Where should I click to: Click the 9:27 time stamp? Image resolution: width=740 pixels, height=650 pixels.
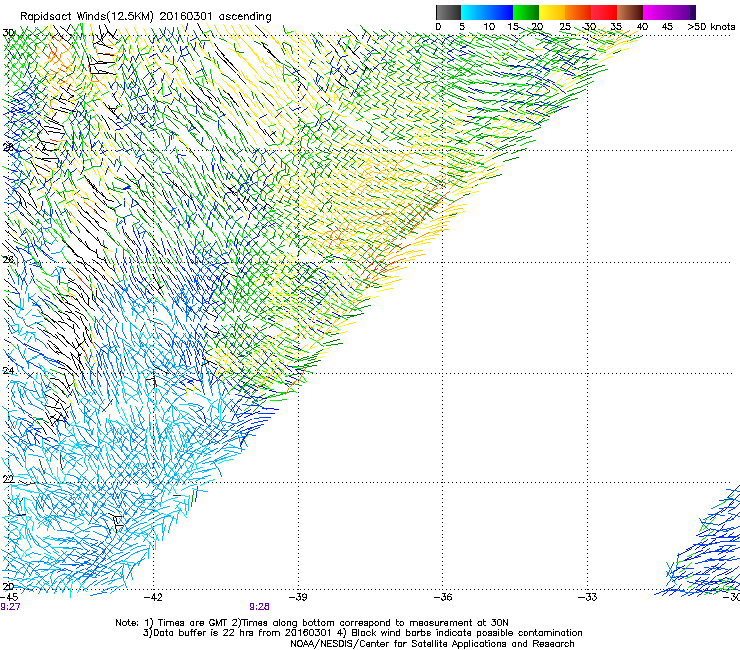(10, 607)
